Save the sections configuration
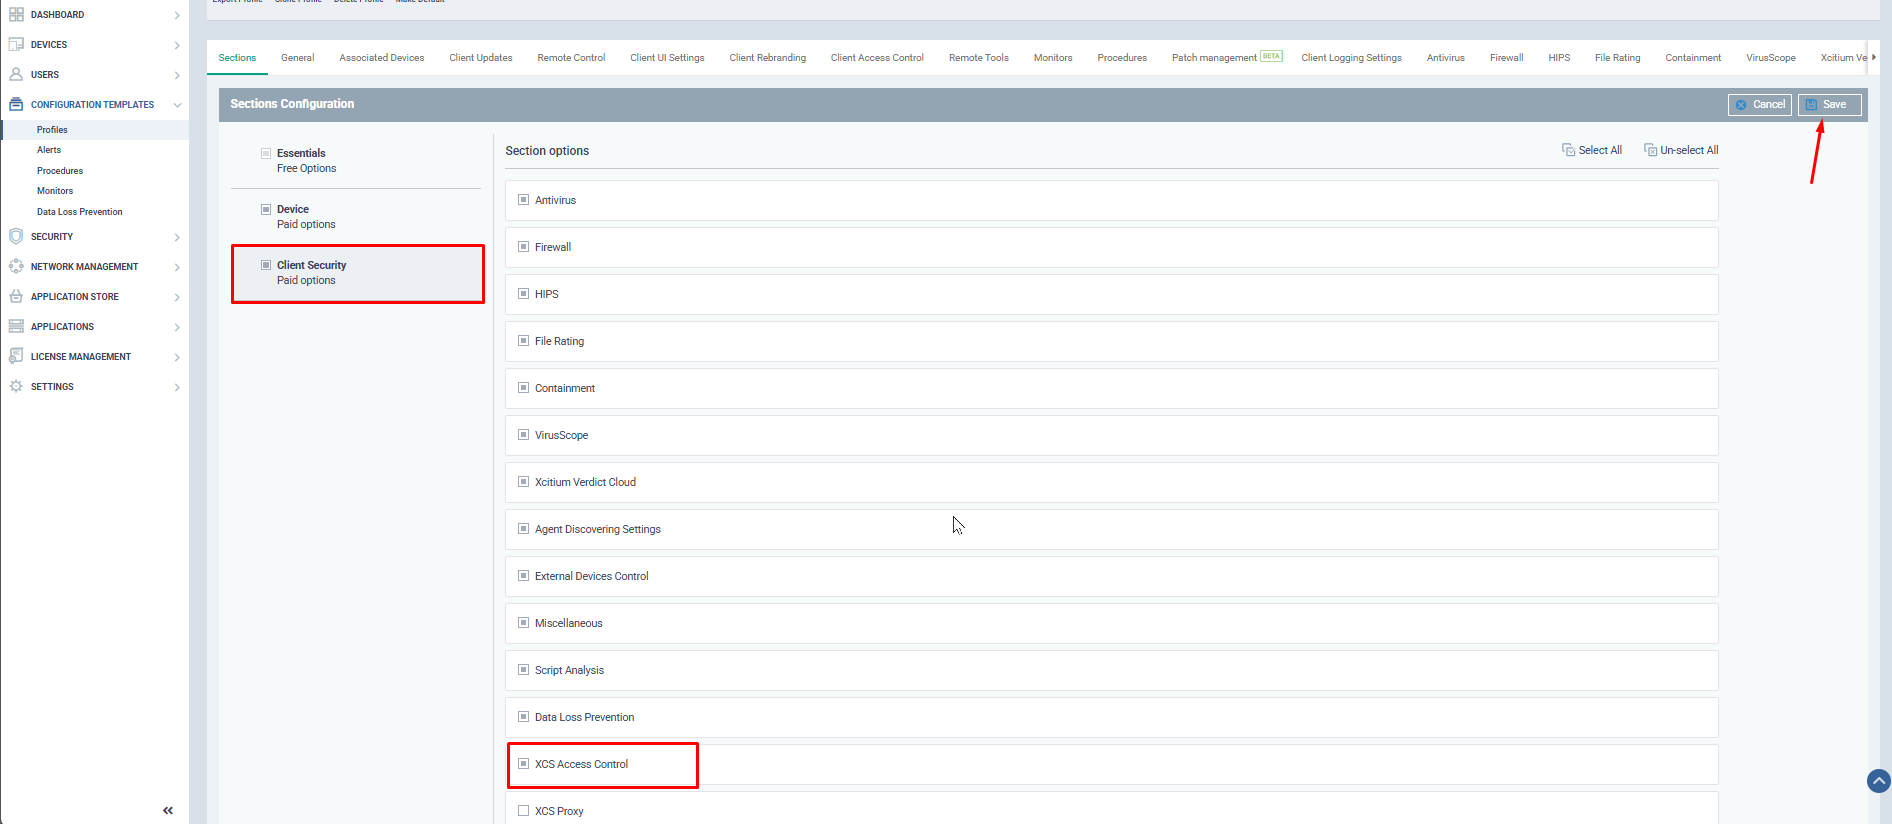1892x824 pixels. point(1829,105)
